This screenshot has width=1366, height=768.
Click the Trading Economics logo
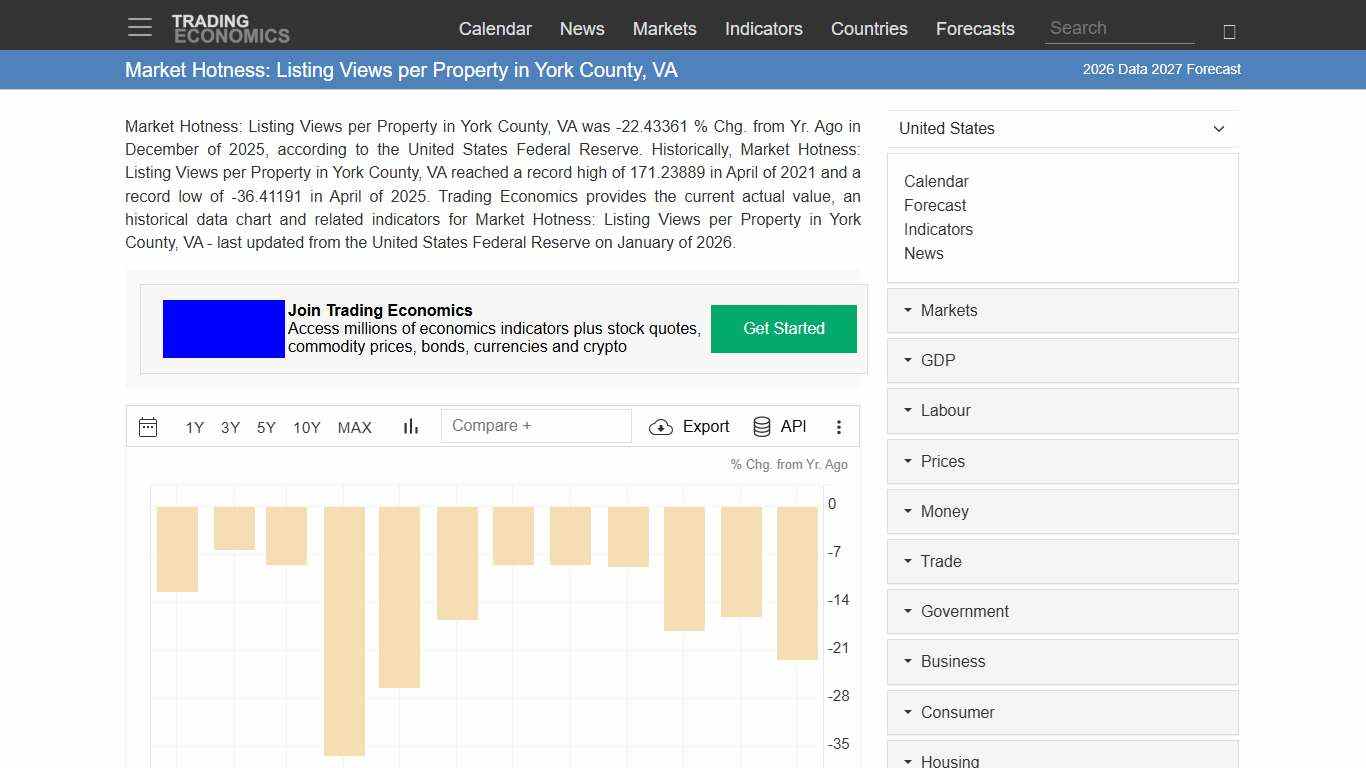(x=231, y=26)
